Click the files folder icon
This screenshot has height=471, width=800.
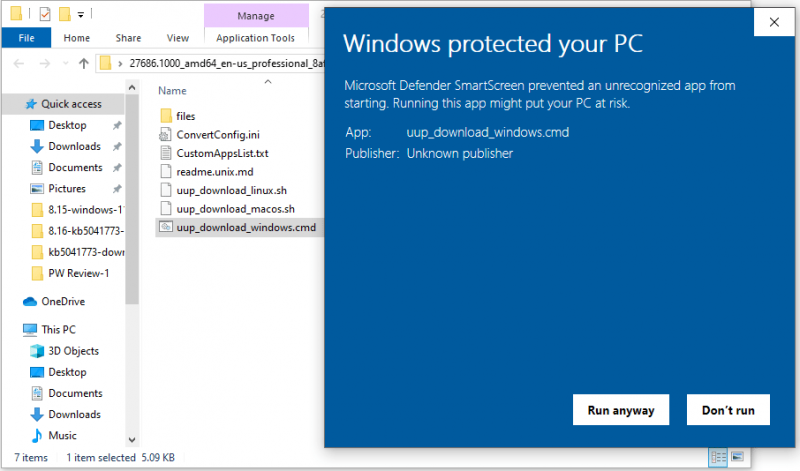(166, 116)
